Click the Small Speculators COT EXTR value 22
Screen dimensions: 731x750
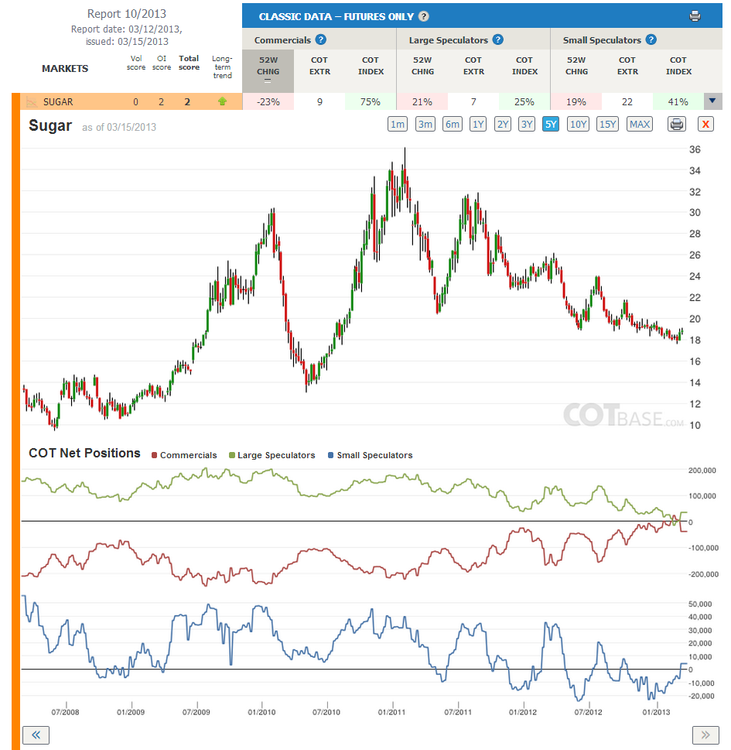(627, 101)
